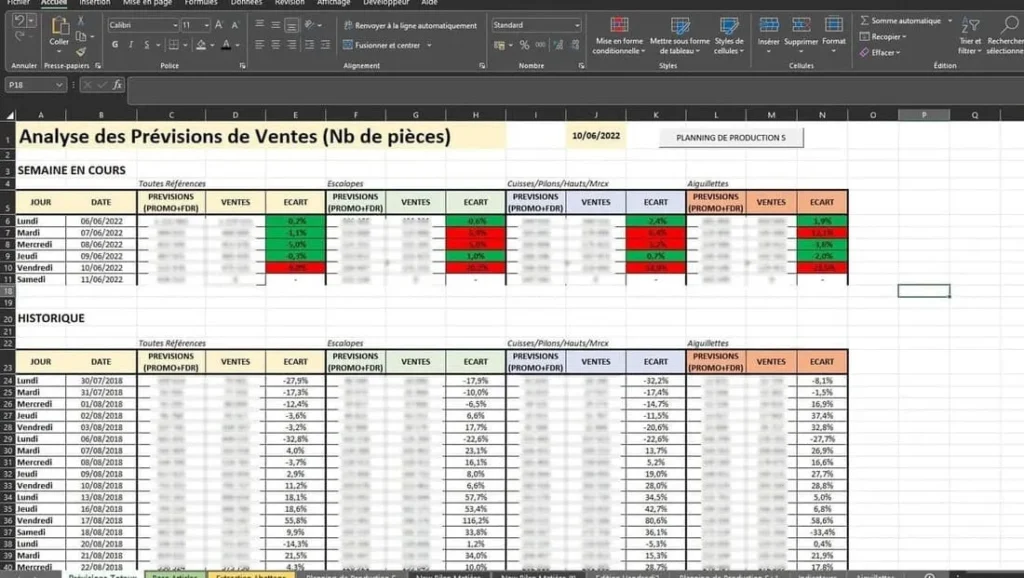Align text to bottom of cell
Viewport: 1024px width, 578px height.
coord(292,25)
